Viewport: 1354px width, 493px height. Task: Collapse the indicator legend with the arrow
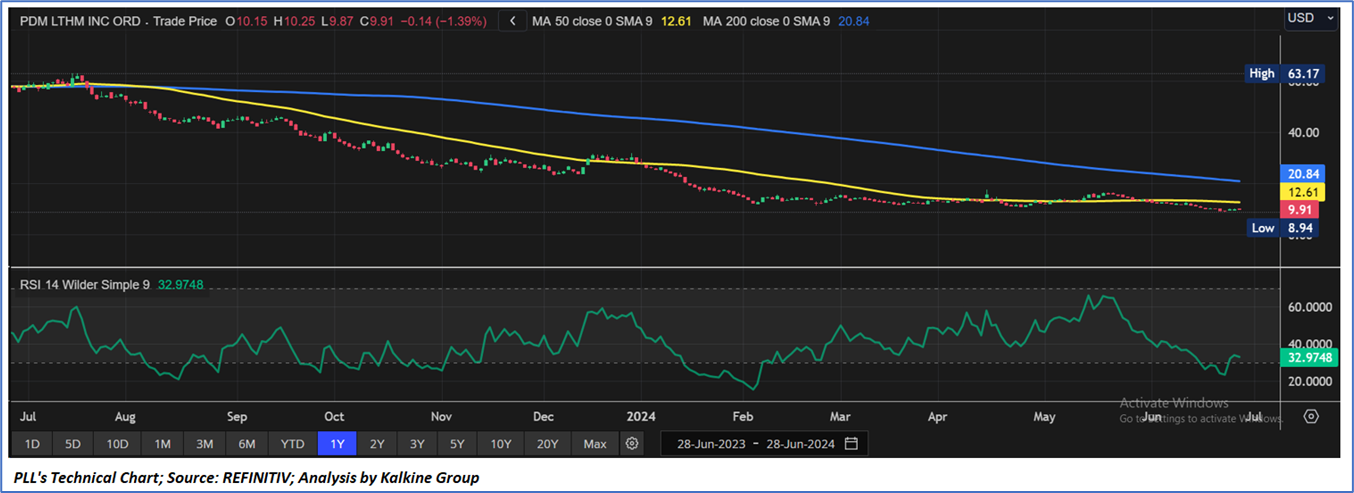coord(513,20)
